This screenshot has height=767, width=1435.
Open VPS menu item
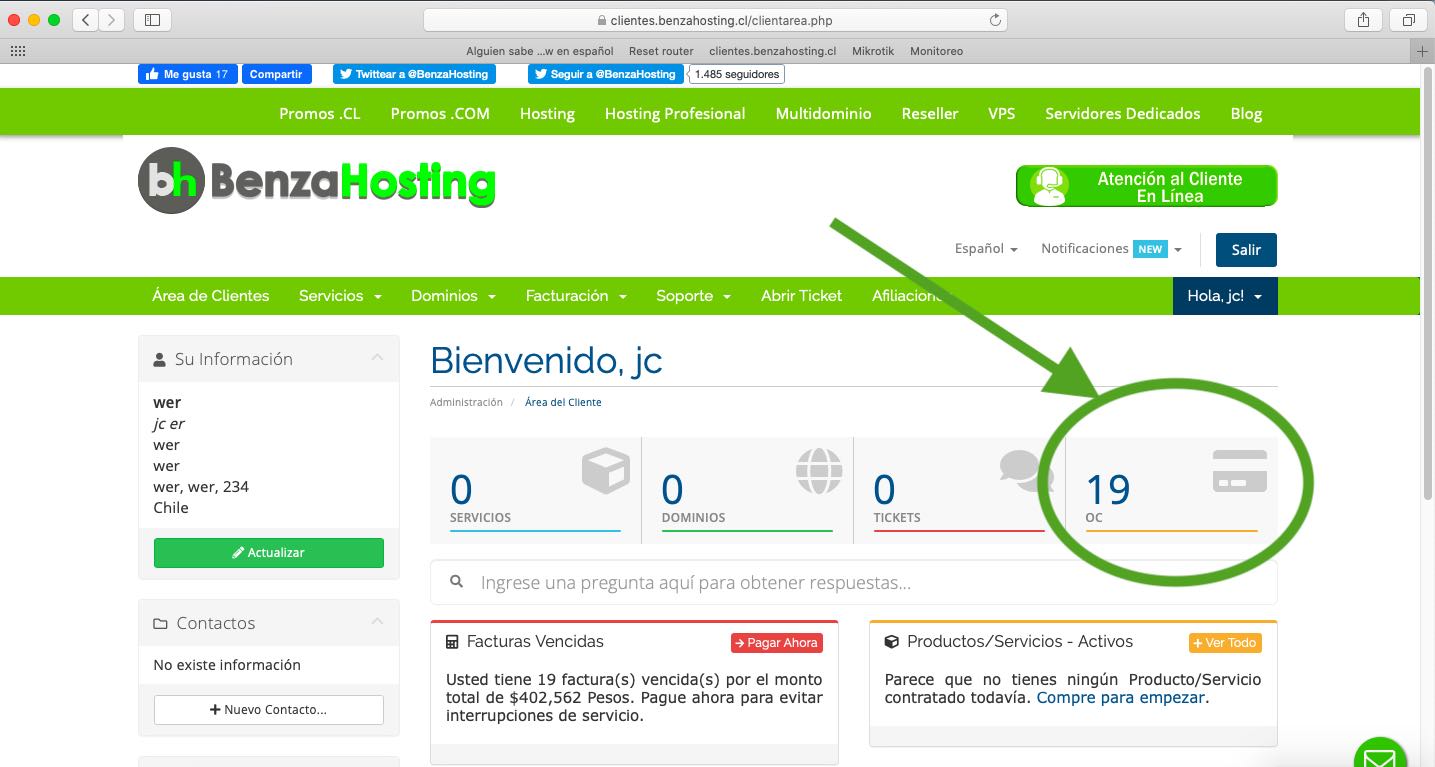[1001, 114]
